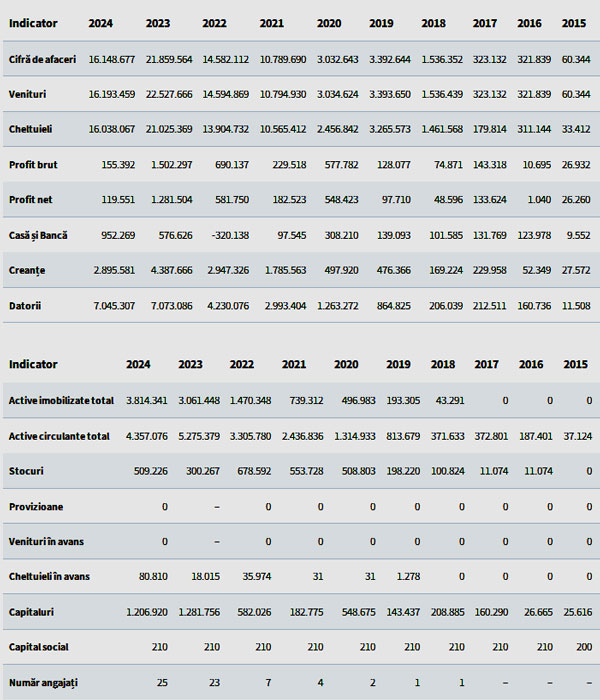600x700 pixels.
Task: Select the Cheltuieli 2020 value 2.456.842
Action: tap(338, 129)
